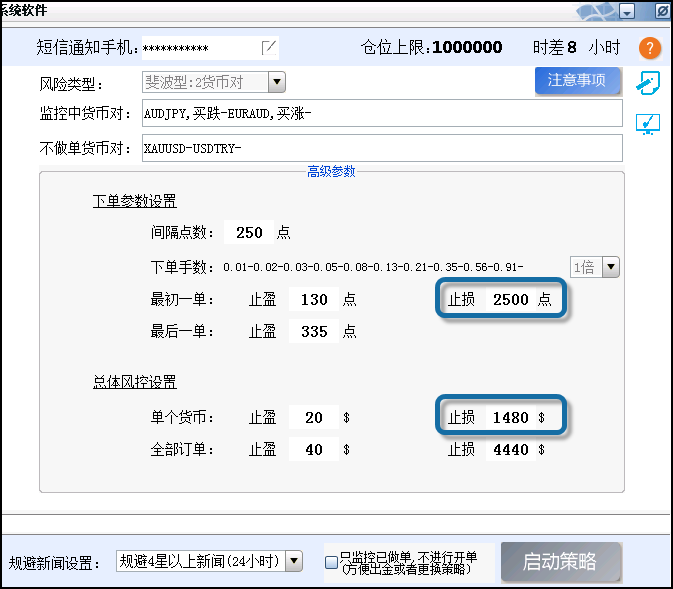Click the edit icon beside the phone number

(269, 47)
